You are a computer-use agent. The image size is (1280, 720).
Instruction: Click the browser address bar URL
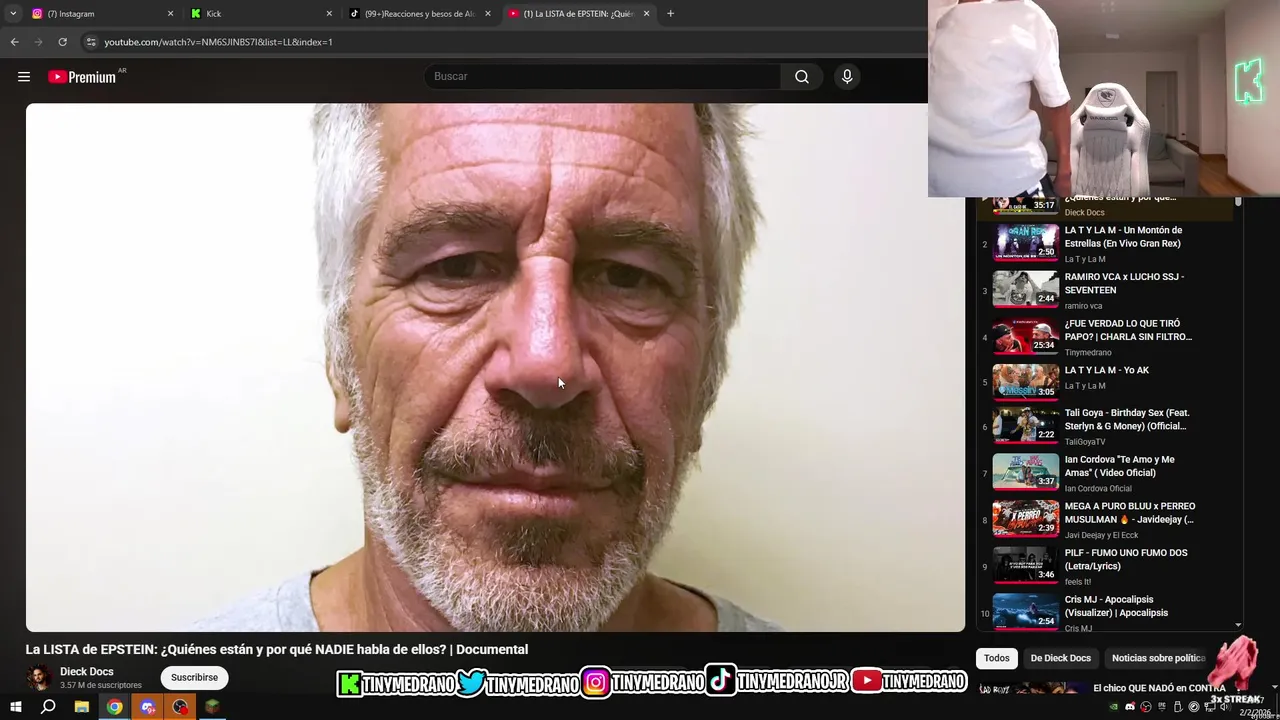pyautogui.click(x=218, y=42)
